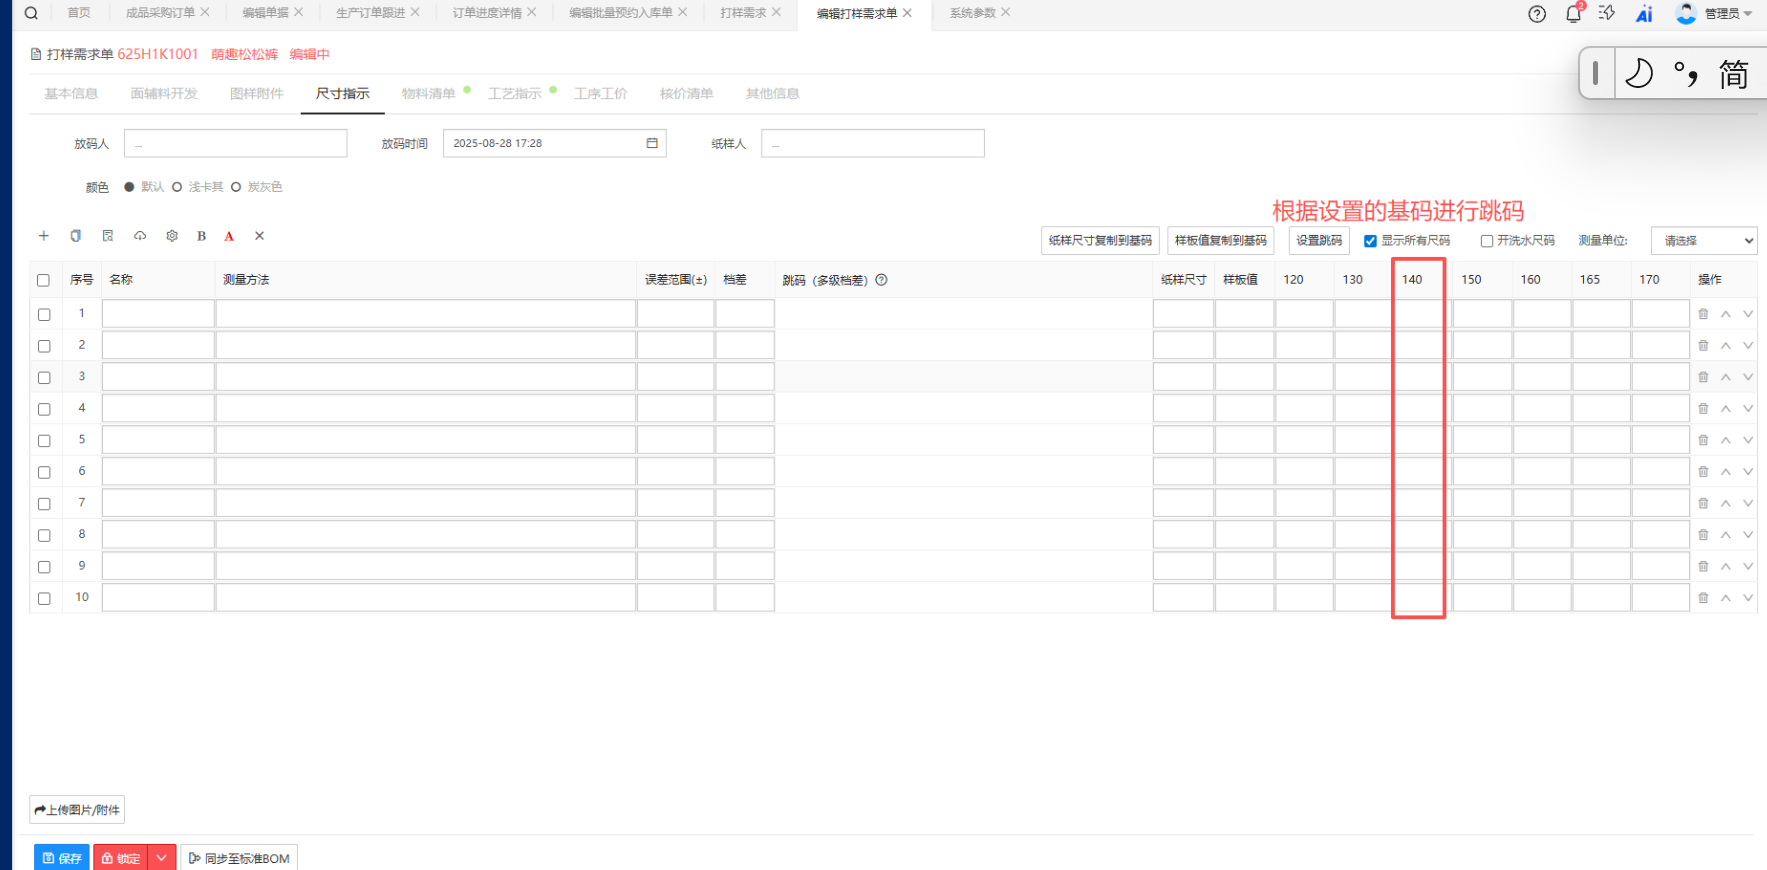Open the 测量单位 dropdown
Viewport: 1767px width, 870px height.
point(1703,241)
